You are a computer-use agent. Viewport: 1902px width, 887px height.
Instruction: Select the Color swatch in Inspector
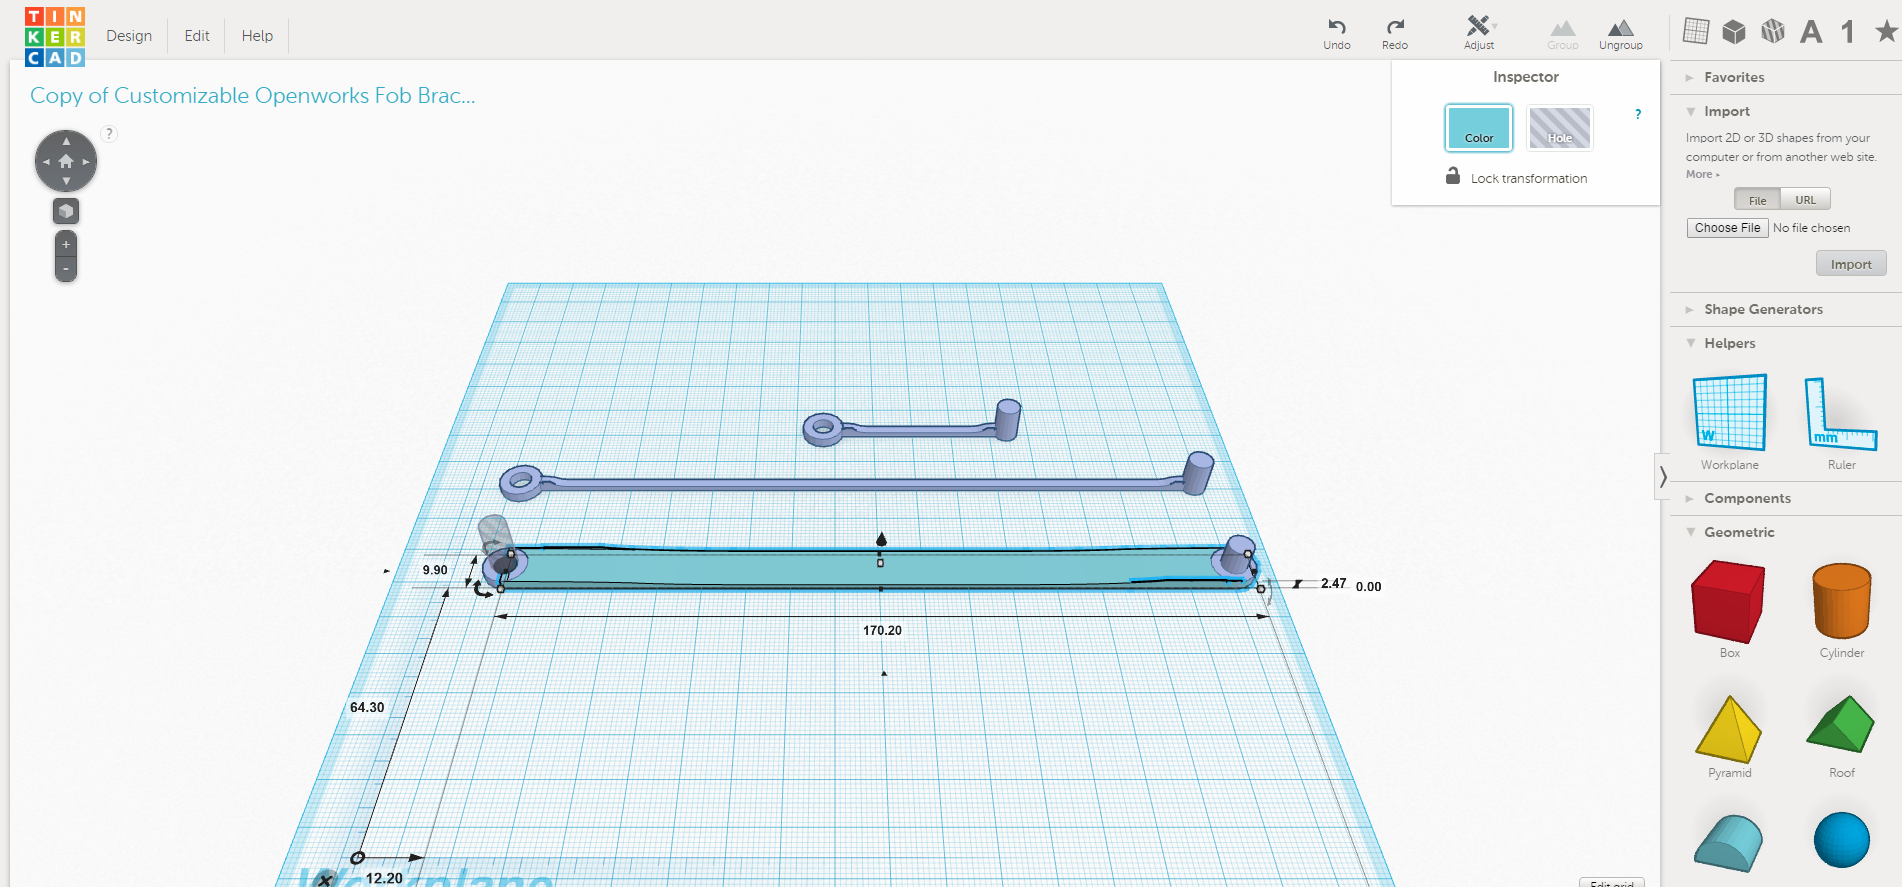(x=1479, y=128)
